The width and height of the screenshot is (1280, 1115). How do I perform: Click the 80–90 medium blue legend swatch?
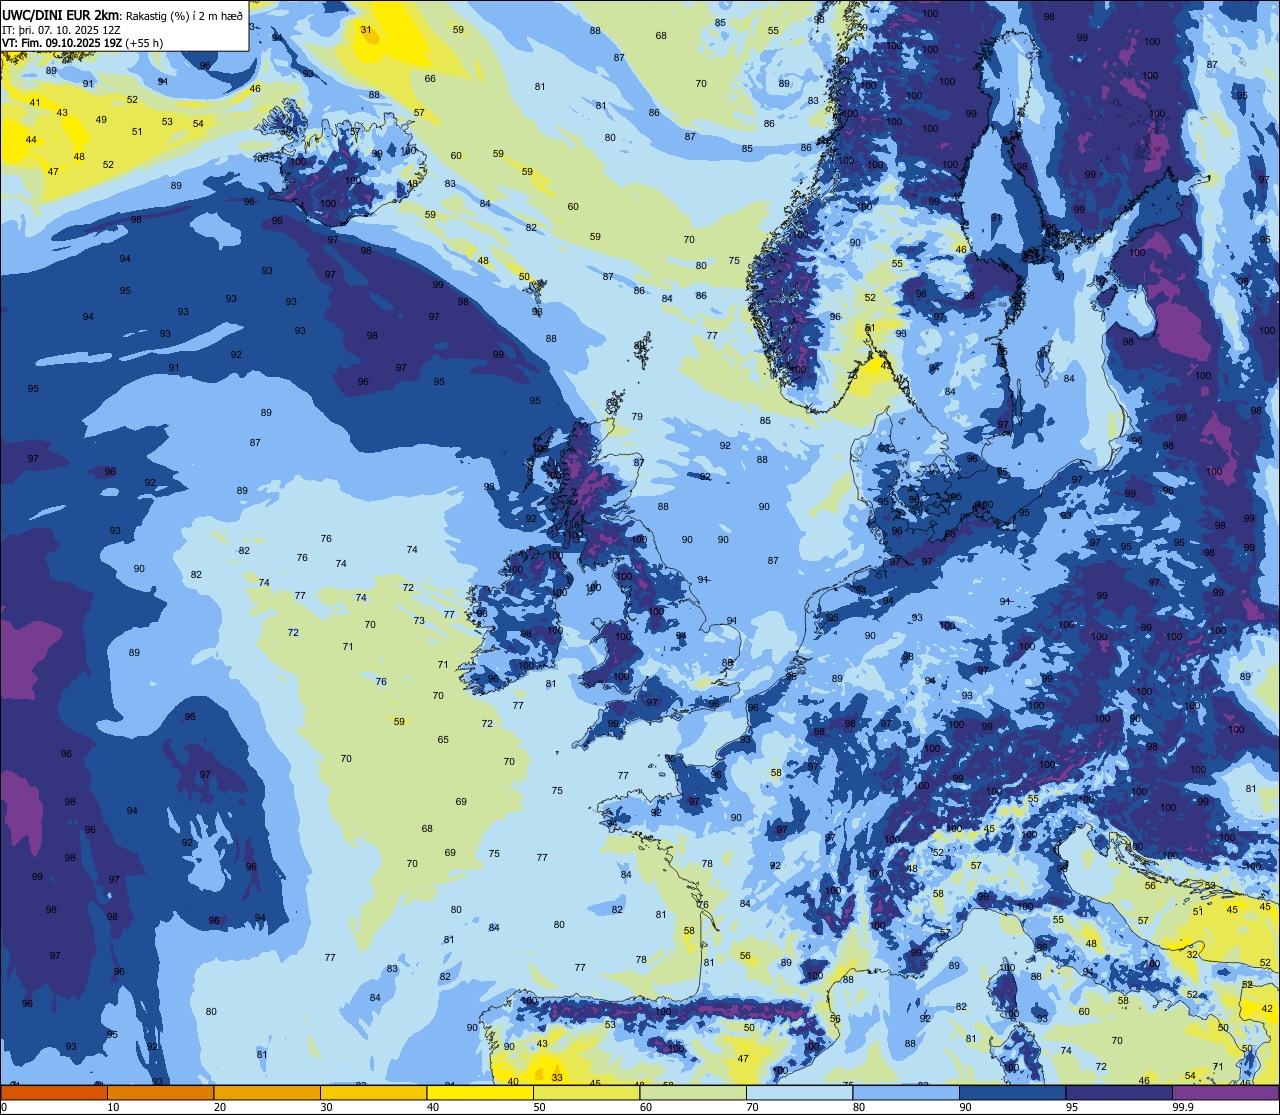[906, 1092]
